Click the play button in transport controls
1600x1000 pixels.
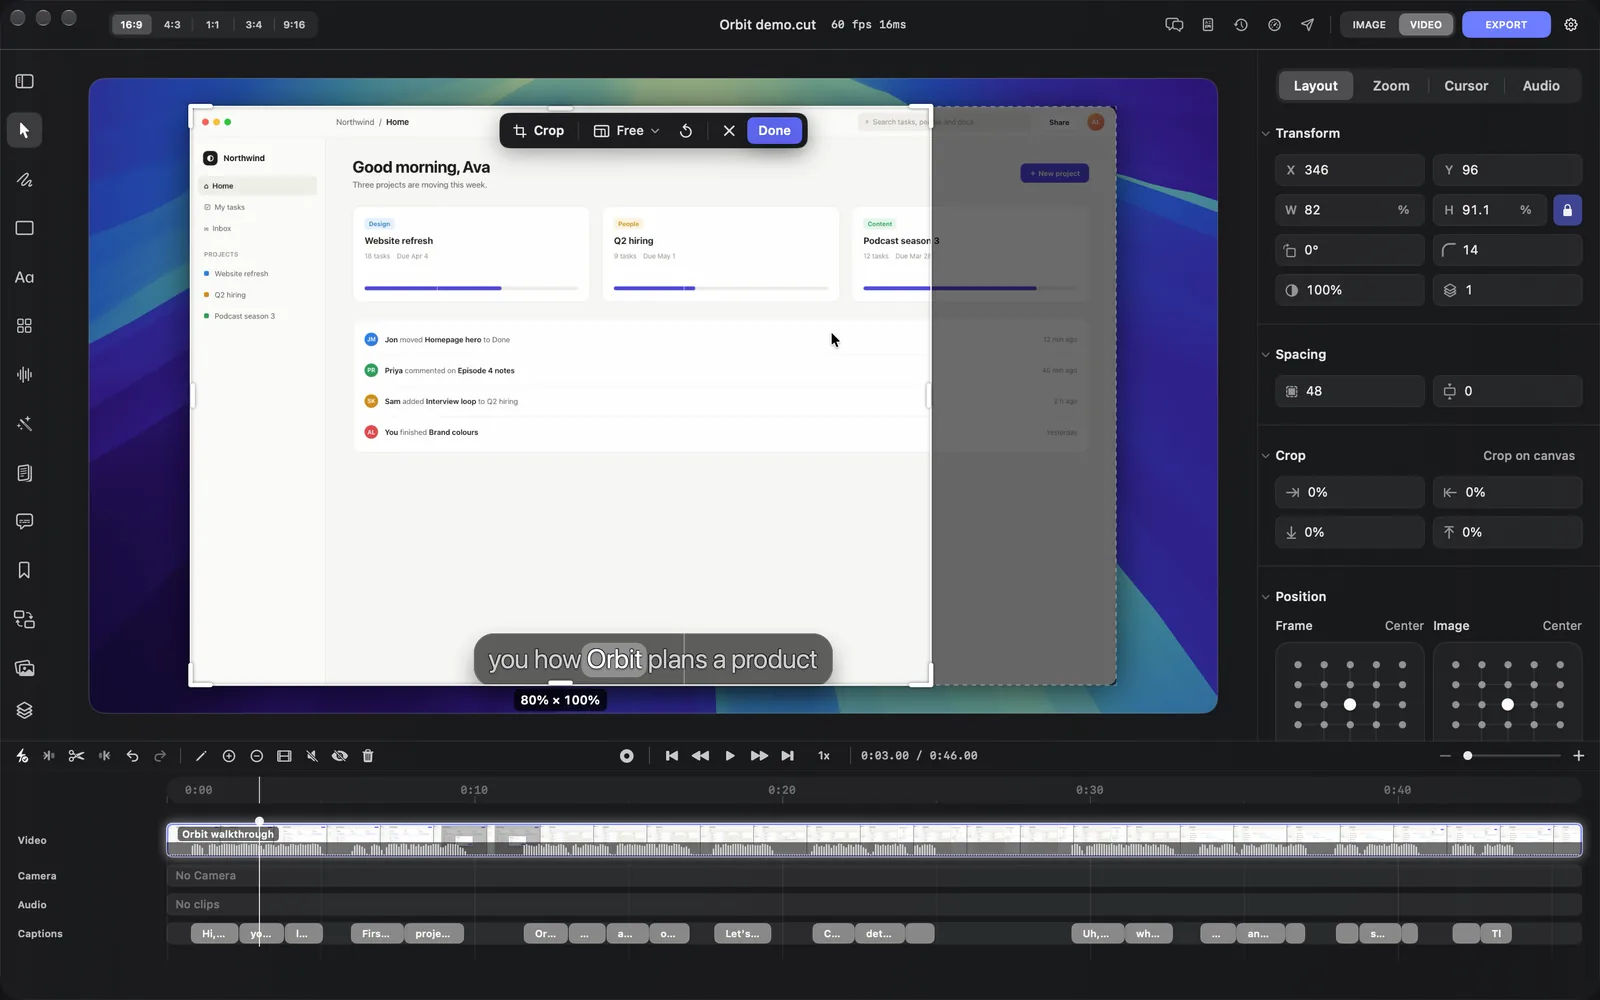[730, 756]
